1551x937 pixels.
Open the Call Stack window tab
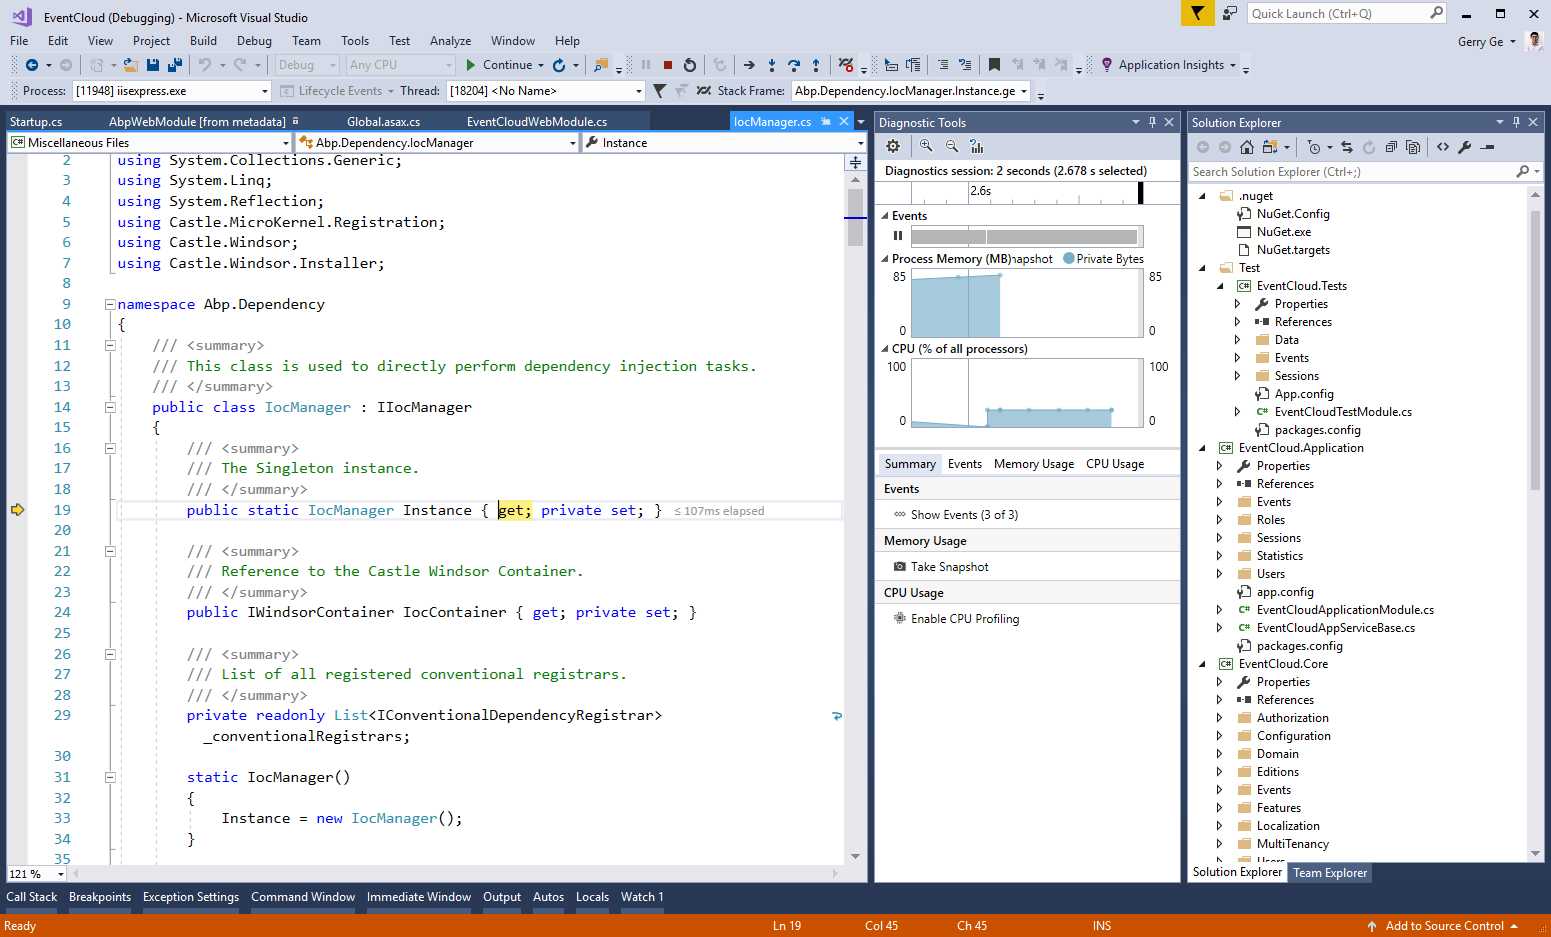pyautogui.click(x=32, y=897)
